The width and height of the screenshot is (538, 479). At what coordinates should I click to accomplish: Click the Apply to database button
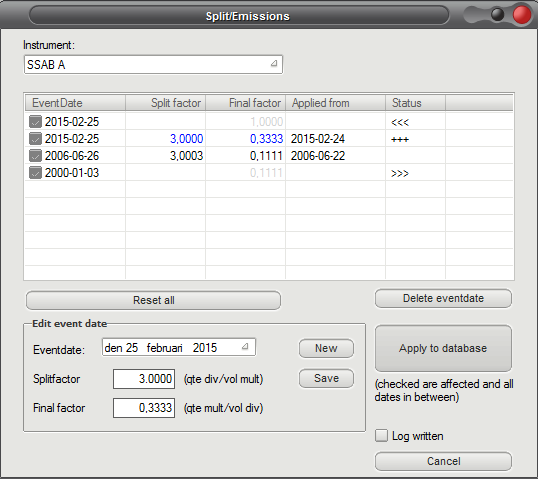[443, 348]
